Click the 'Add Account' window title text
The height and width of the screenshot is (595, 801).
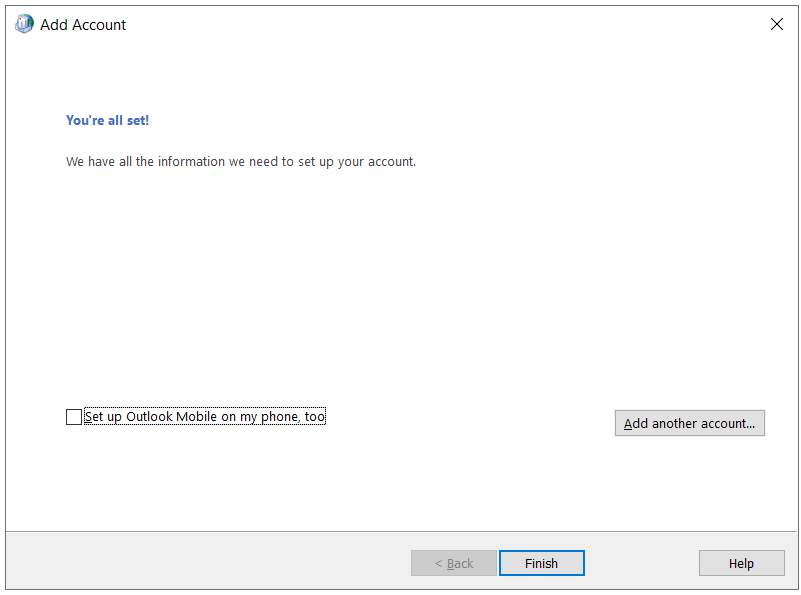coord(83,25)
